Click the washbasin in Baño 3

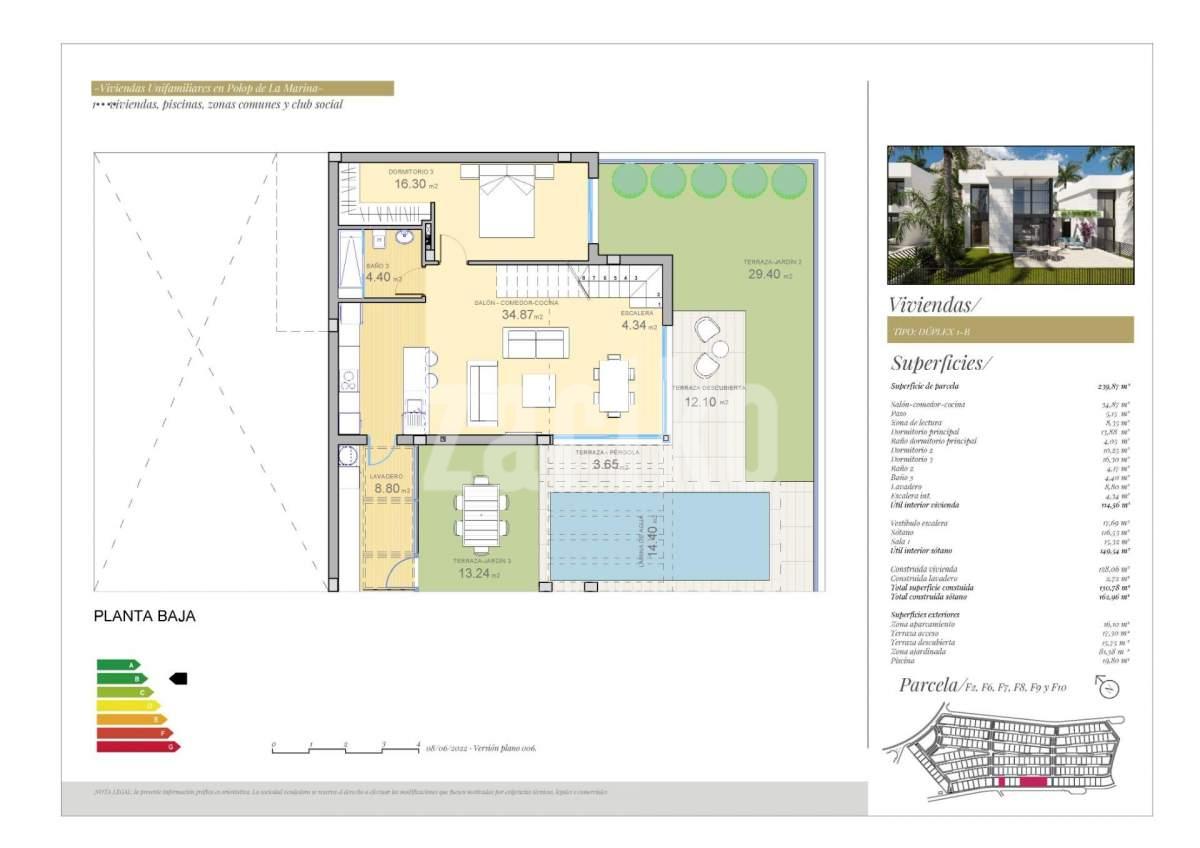pos(405,239)
